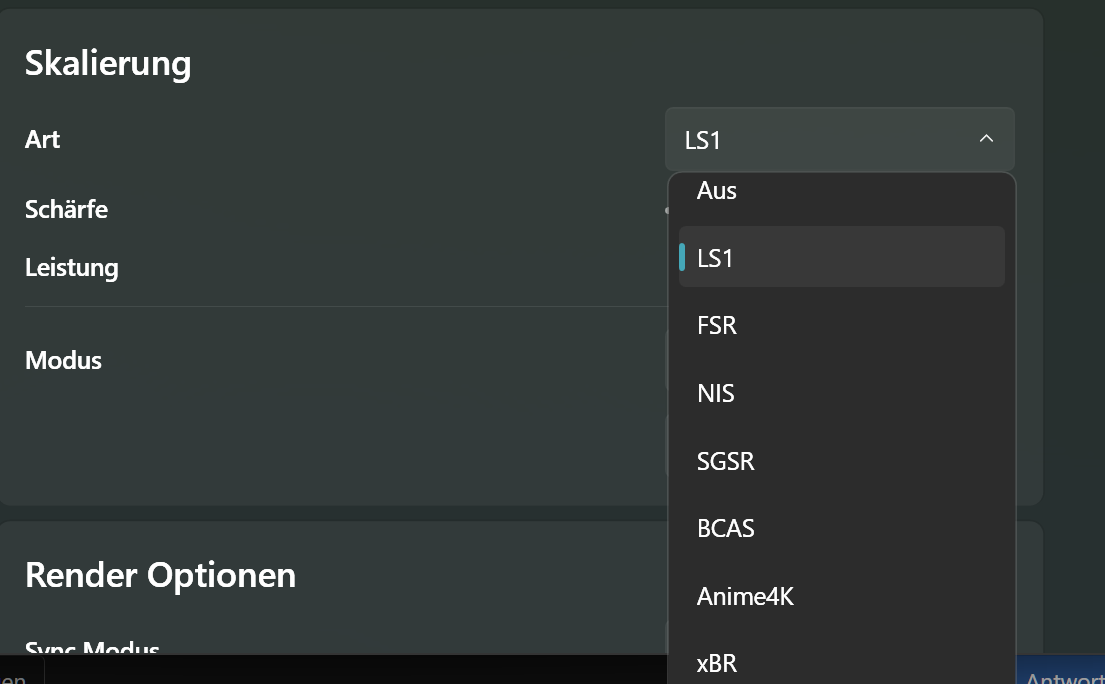Open the Art combo box

pos(839,139)
